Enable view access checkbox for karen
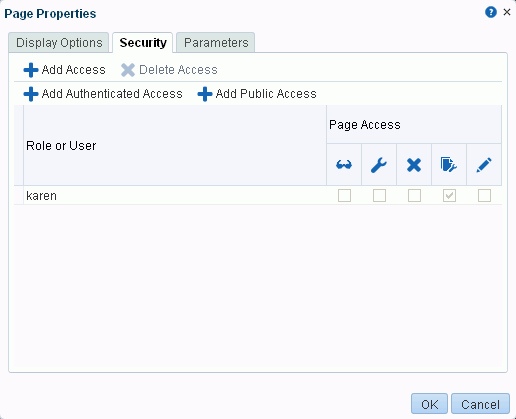The height and width of the screenshot is (419, 516). tap(344, 196)
